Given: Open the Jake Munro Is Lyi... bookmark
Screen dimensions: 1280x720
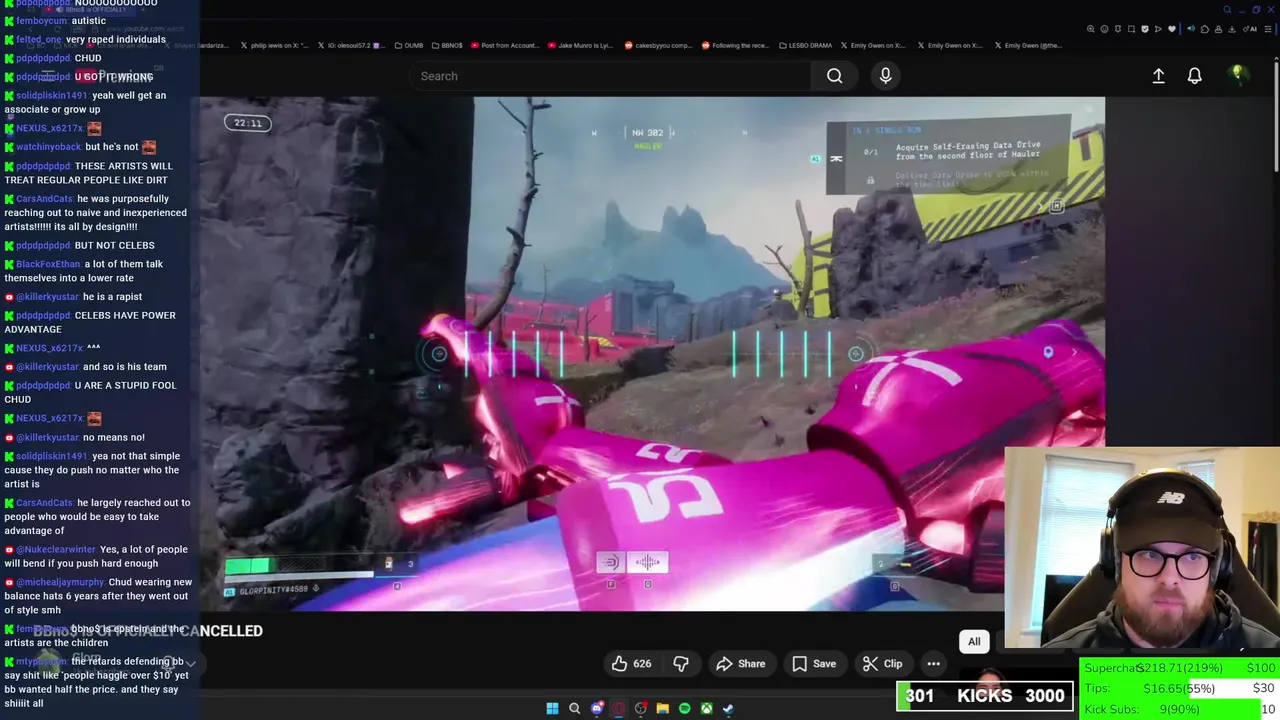Looking at the screenshot, I should pyautogui.click(x=580, y=45).
